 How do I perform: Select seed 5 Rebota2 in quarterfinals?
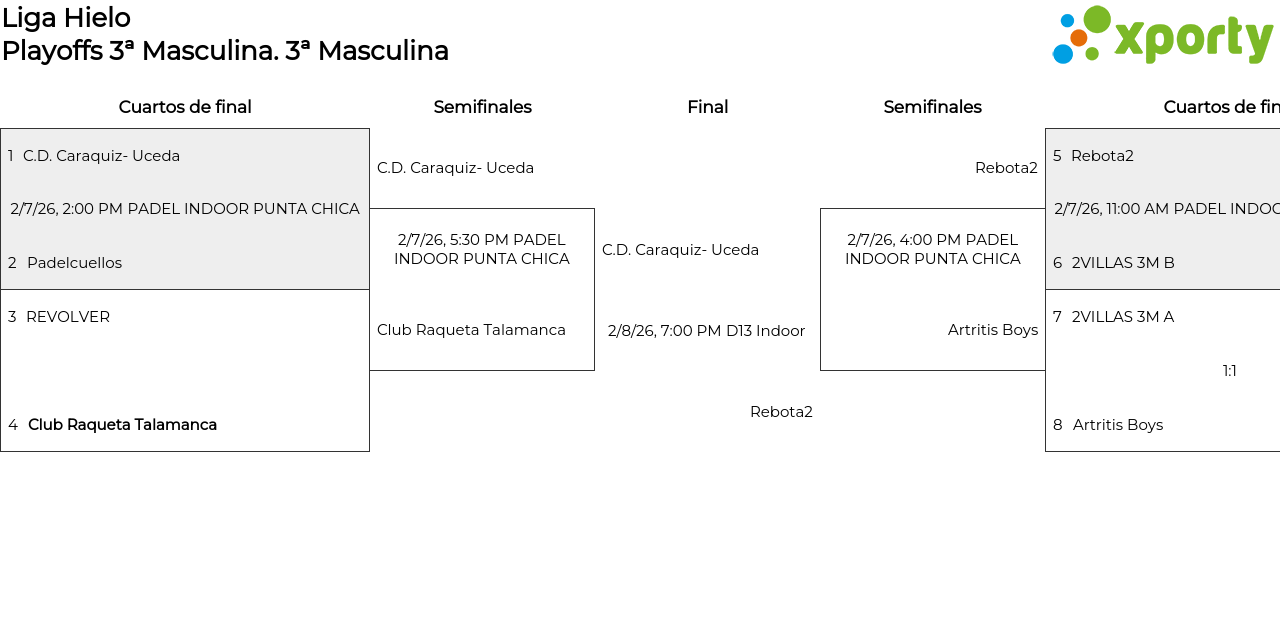click(x=1102, y=156)
